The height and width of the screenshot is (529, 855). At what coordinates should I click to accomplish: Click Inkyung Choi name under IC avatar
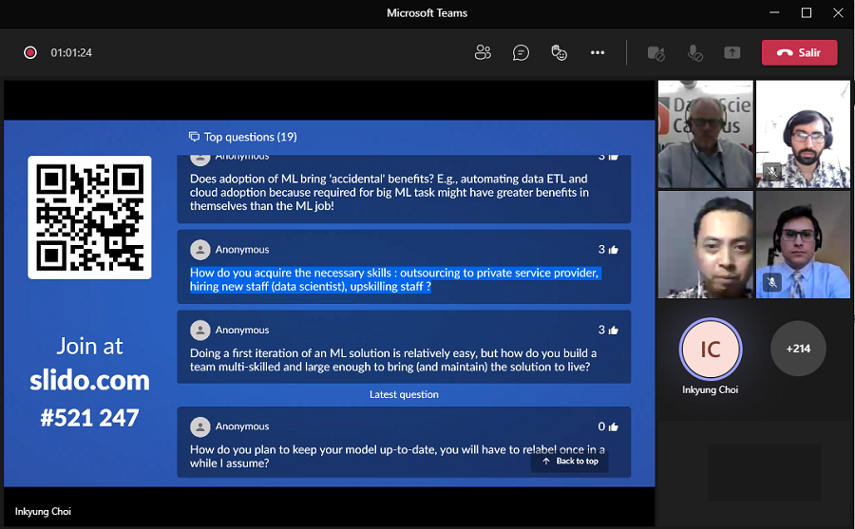click(x=710, y=390)
